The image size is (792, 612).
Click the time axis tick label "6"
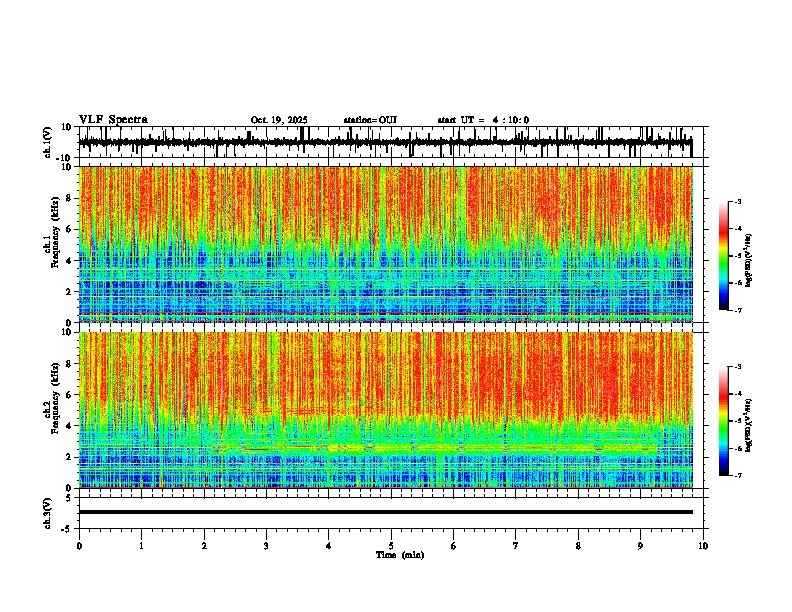point(453,546)
